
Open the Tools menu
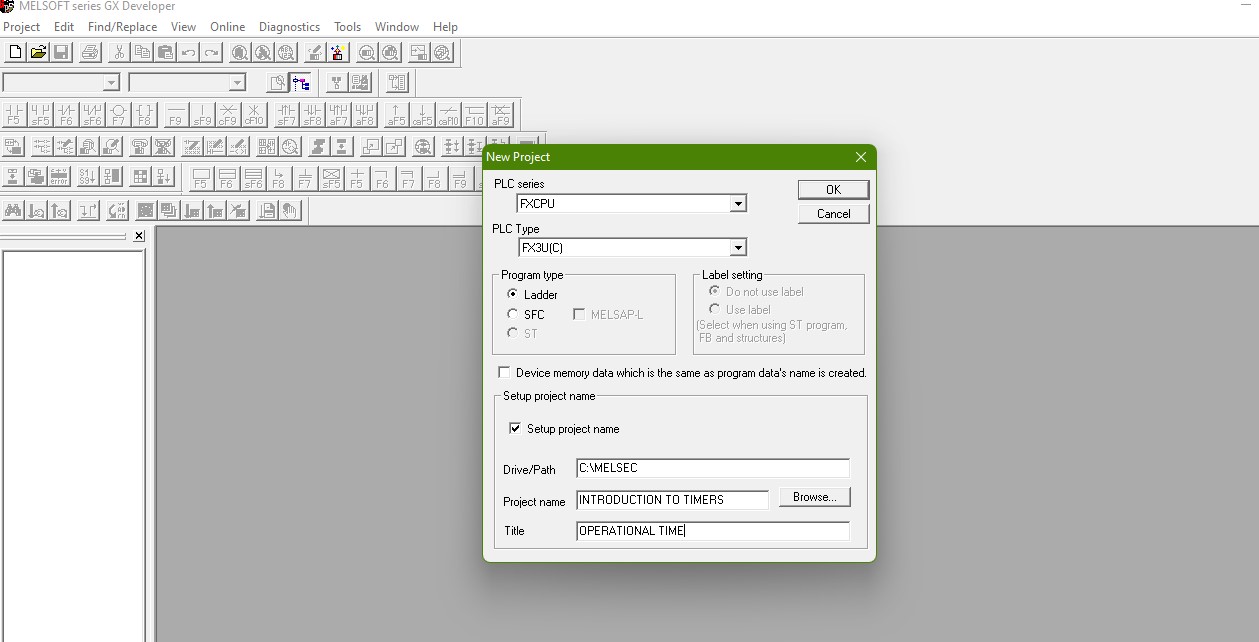click(x=347, y=27)
